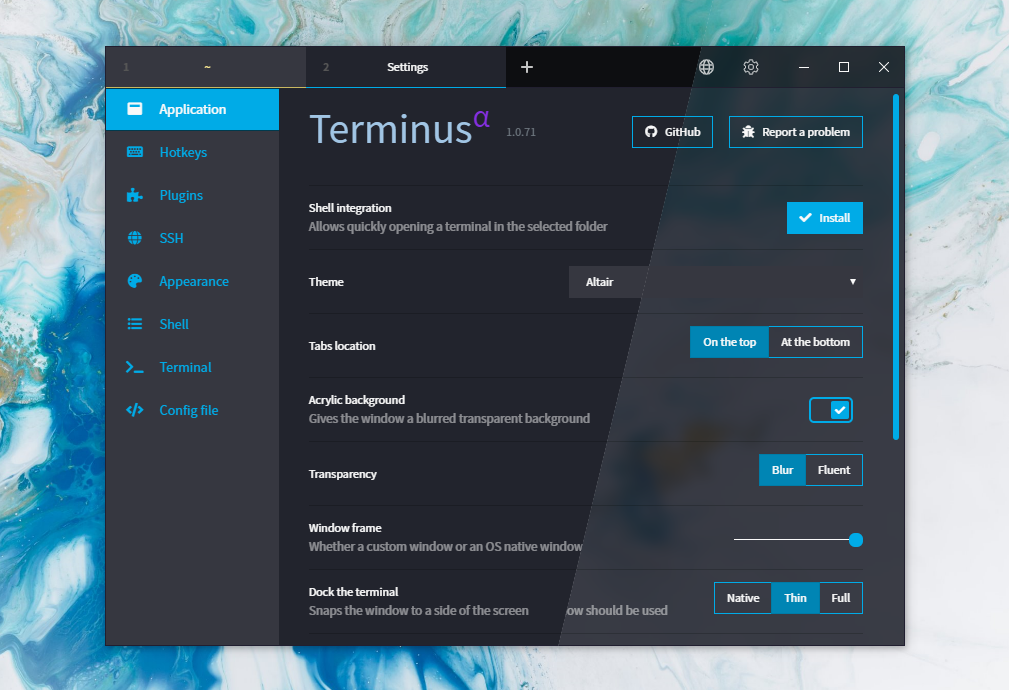Close the Terminus window

(x=884, y=67)
